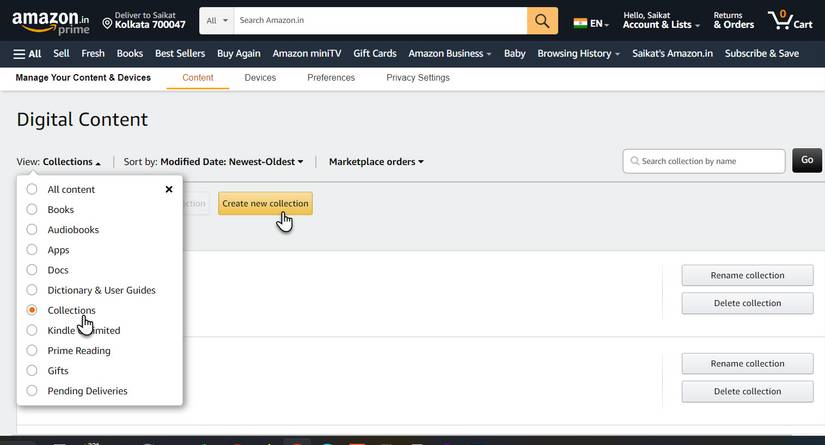Screen dimensions: 825x445
Task: Collapse the View: Collections dropdown
Action: [x=58, y=162]
